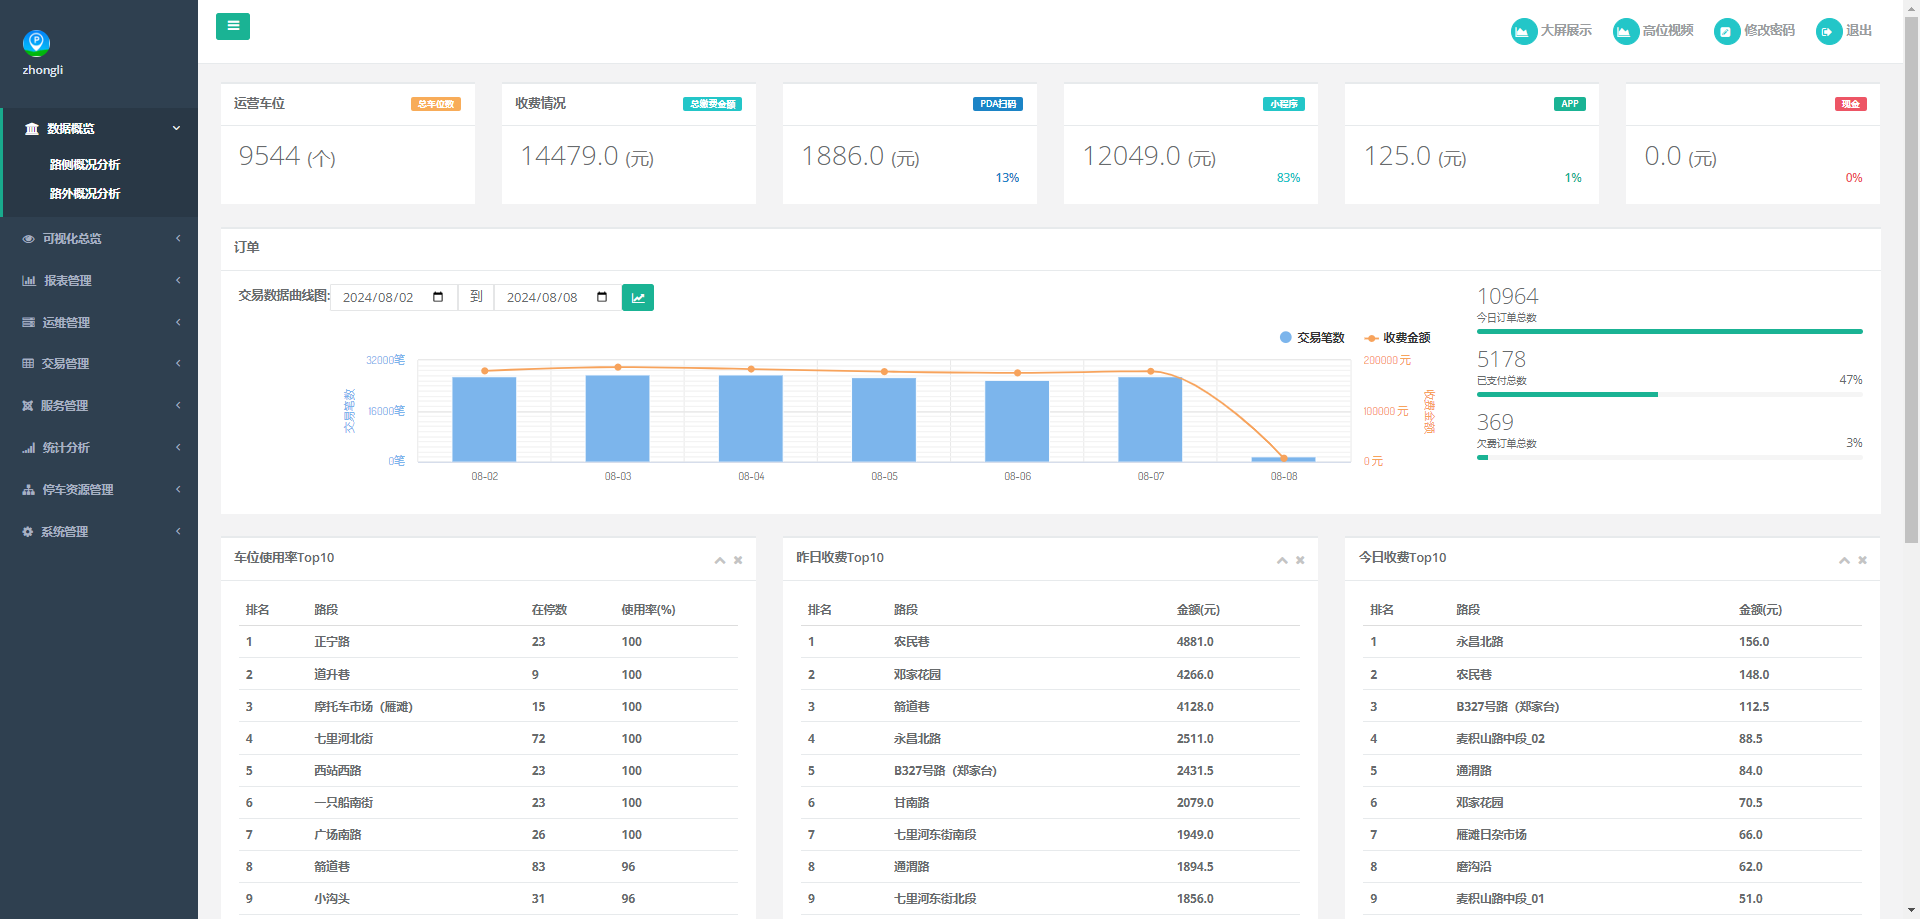
Task: Close the 车位使用率Top10 panel
Action: tap(738, 560)
